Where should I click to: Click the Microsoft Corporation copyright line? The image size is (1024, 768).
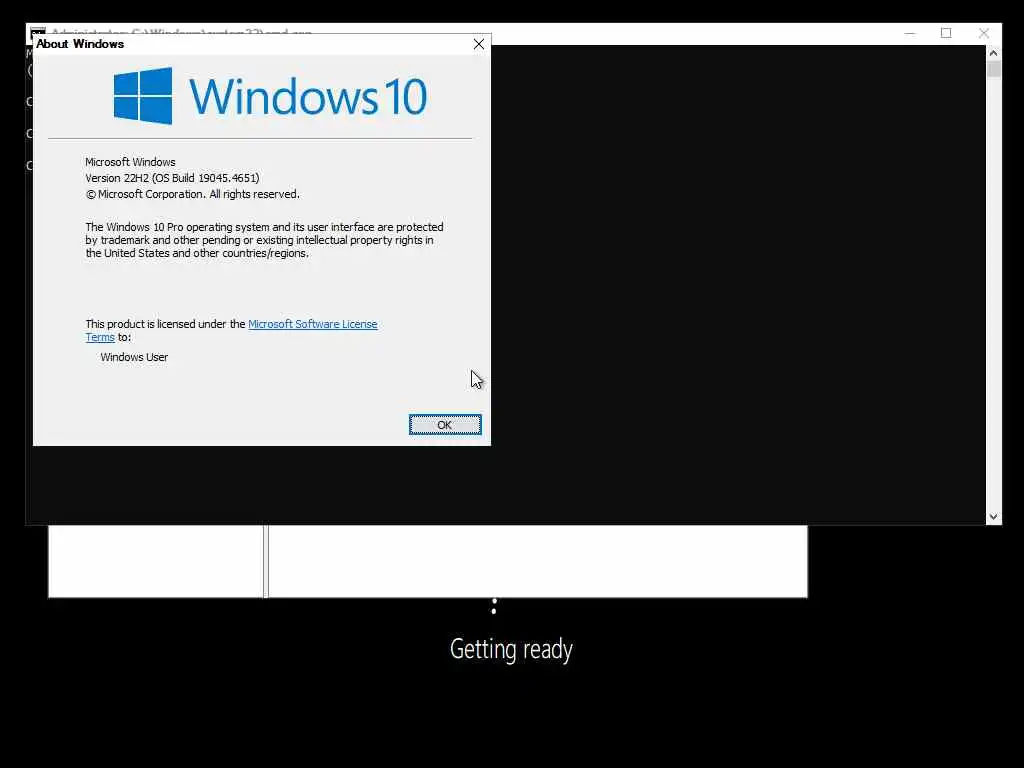point(193,194)
